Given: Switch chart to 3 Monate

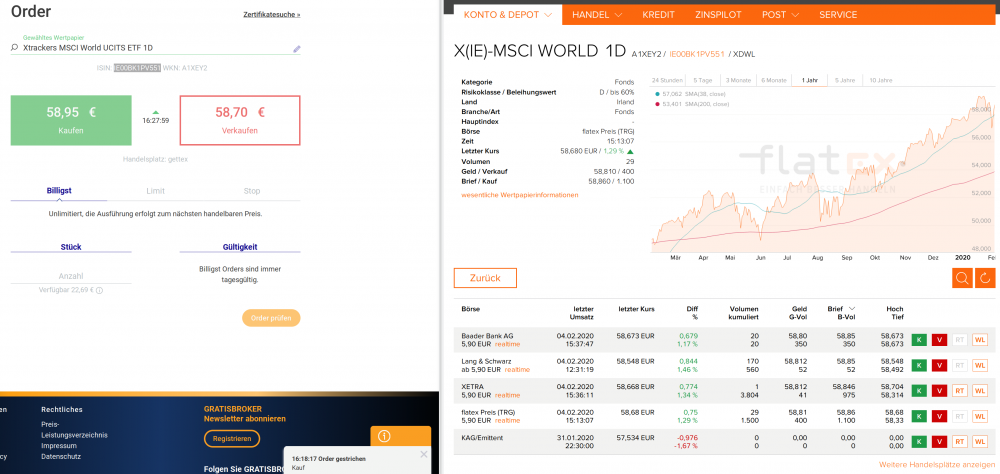Looking at the screenshot, I should pos(738,80).
